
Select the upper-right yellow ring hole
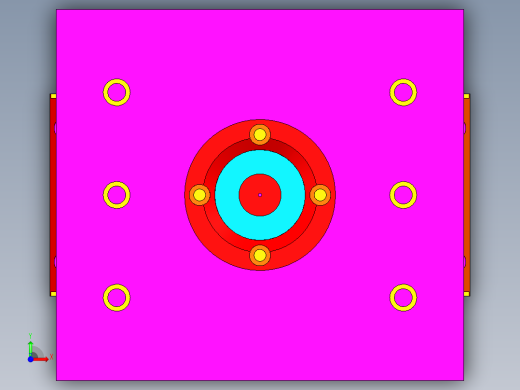[x=403, y=92]
